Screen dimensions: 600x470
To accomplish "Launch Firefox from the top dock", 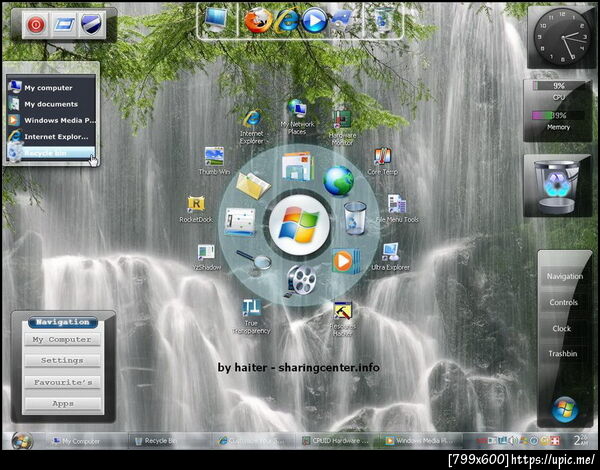I will [258, 20].
